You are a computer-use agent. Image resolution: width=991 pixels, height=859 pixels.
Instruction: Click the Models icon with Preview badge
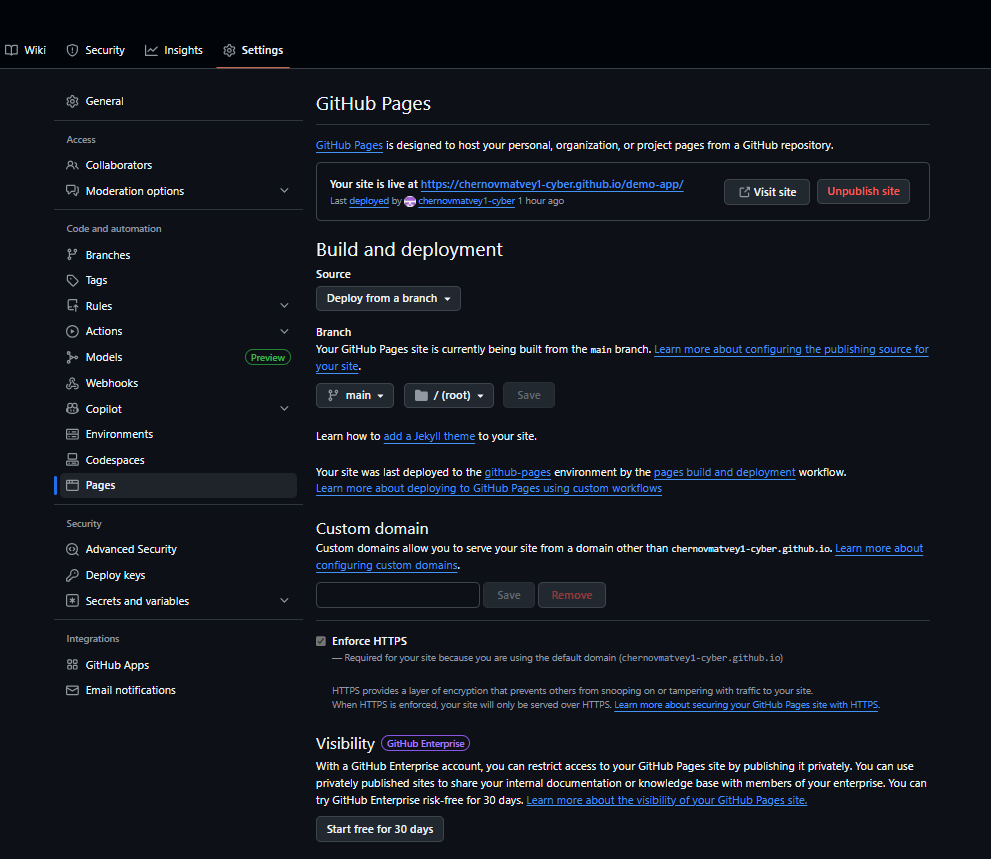click(71, 357)
